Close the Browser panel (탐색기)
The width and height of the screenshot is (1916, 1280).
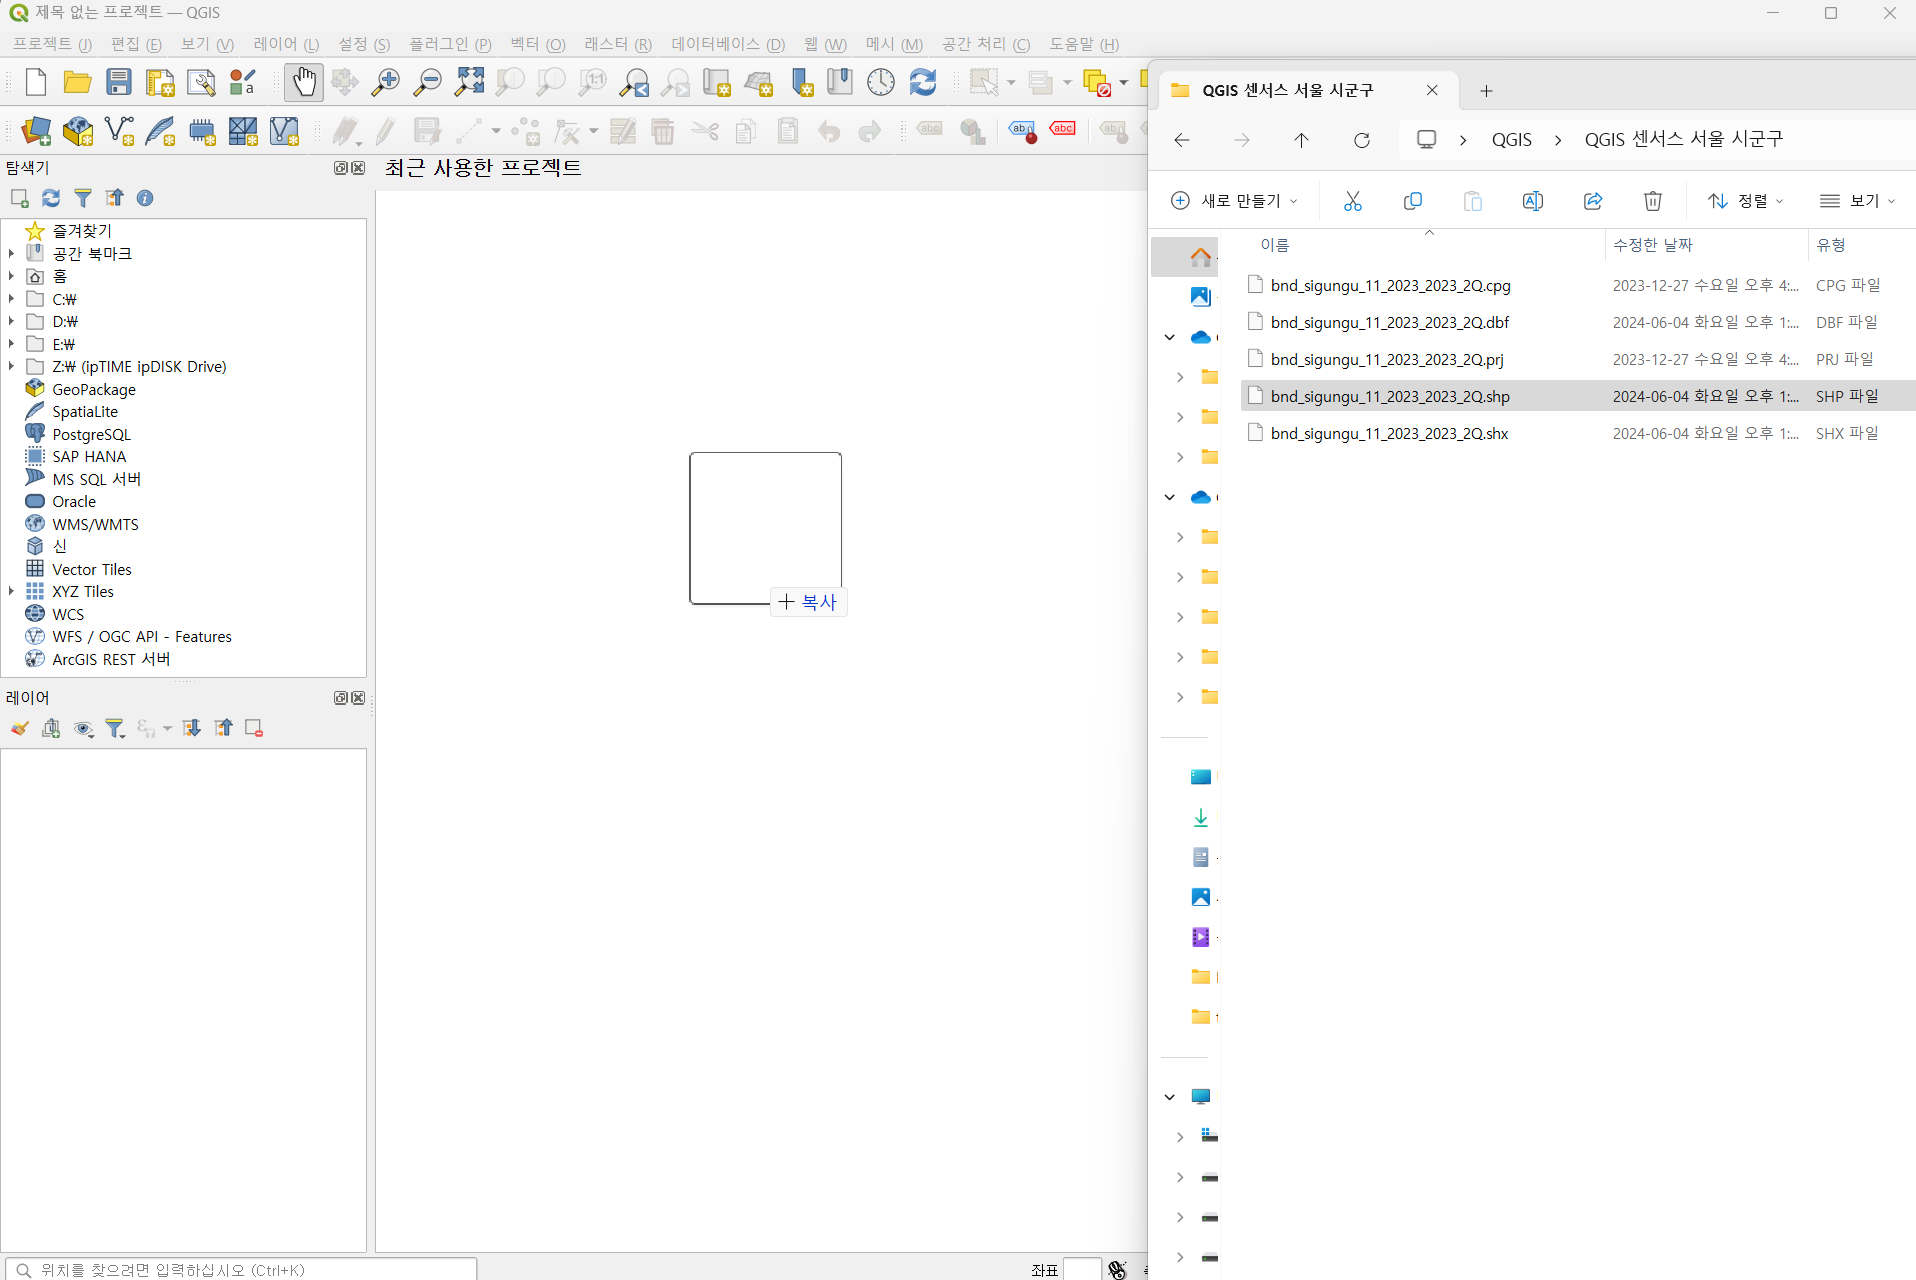pyautogui.click(x=358, y=168)
